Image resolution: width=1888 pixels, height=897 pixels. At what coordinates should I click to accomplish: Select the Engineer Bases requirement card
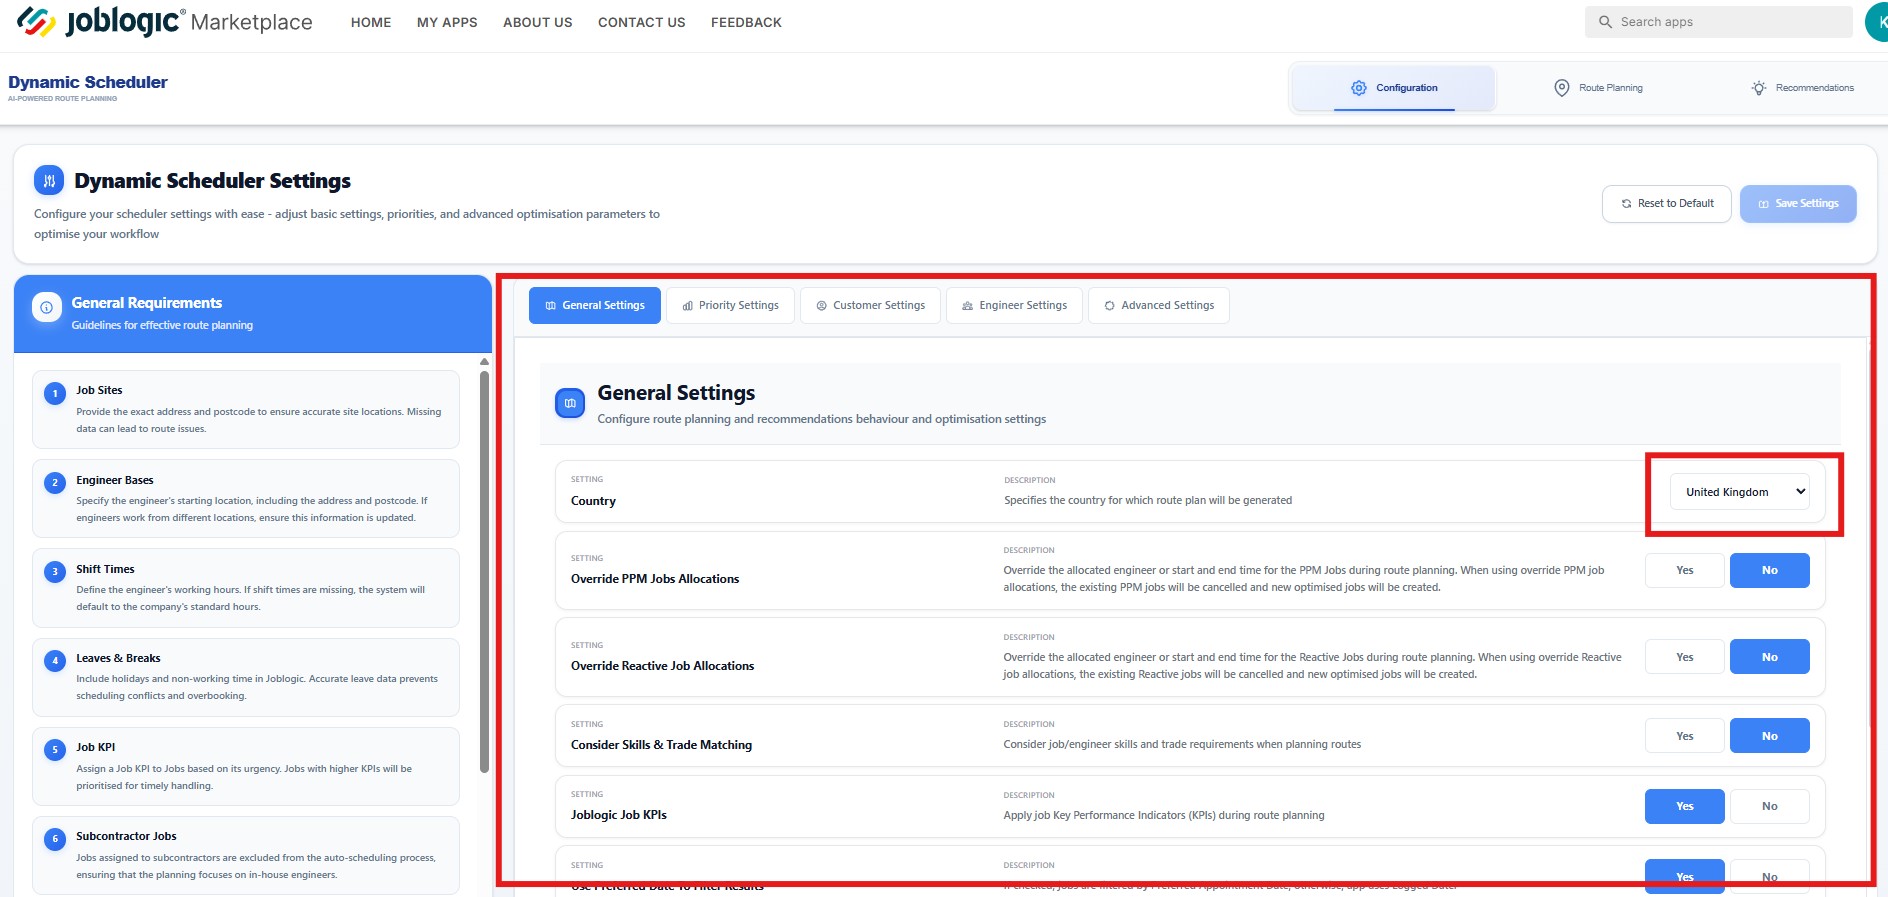pyautogui.click(x=246, y=498)
